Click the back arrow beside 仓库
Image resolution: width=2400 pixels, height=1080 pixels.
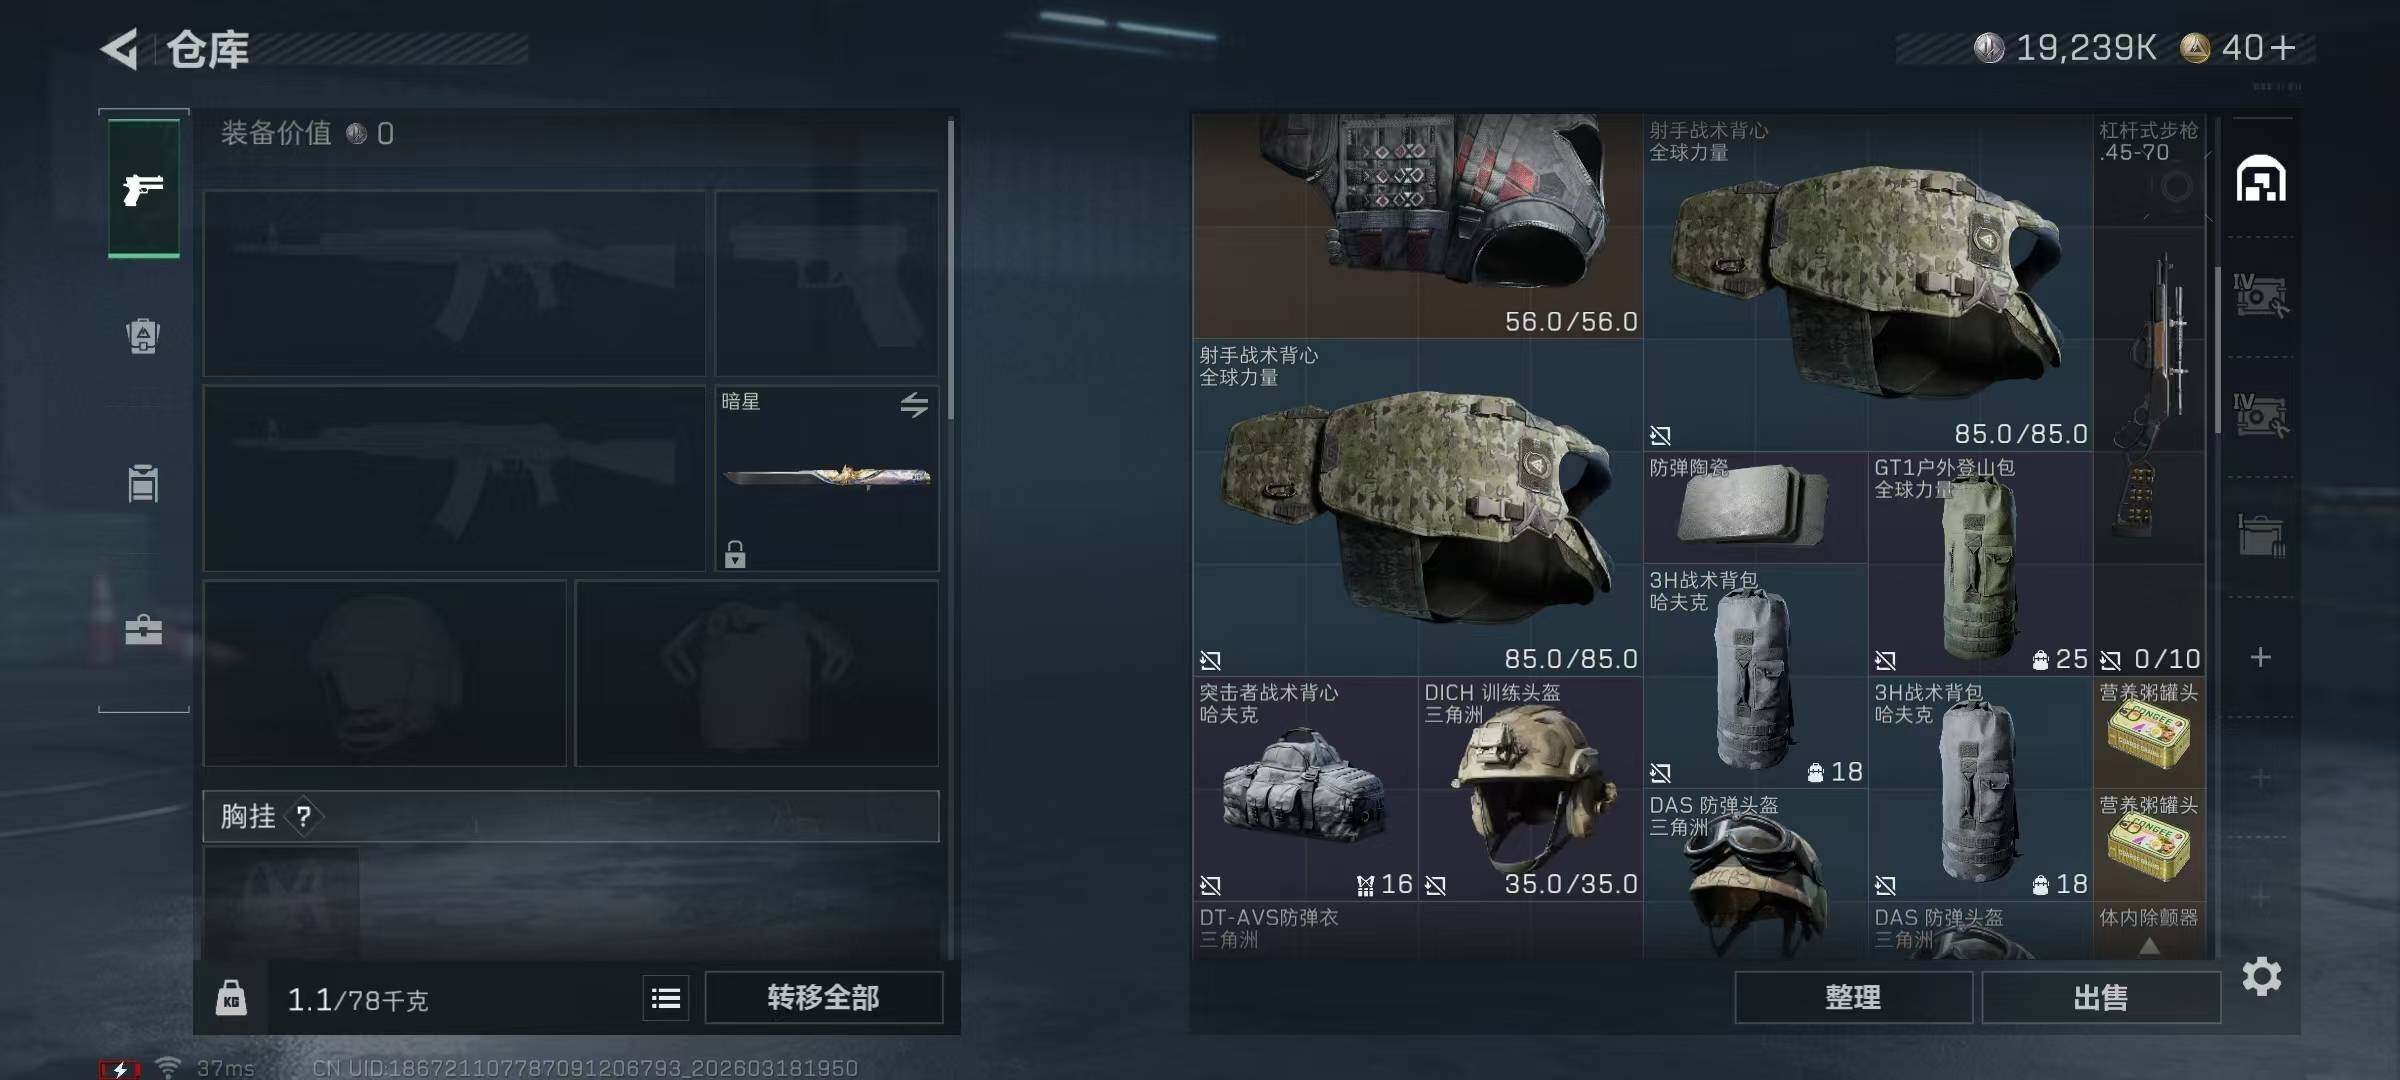(x=120, y=49)
